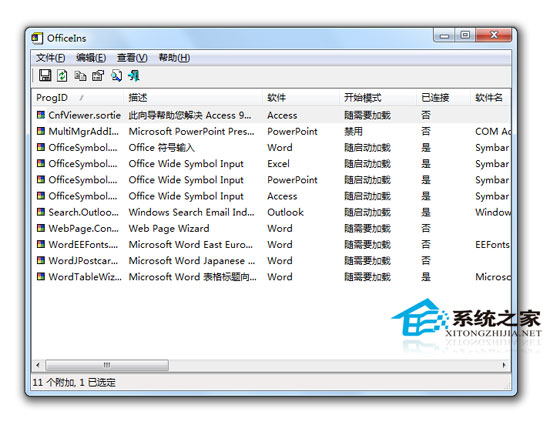Click the 'Web Page Wizard' description cell
The width and height of the screenshot is (550, 425).
tap(169, 229)
